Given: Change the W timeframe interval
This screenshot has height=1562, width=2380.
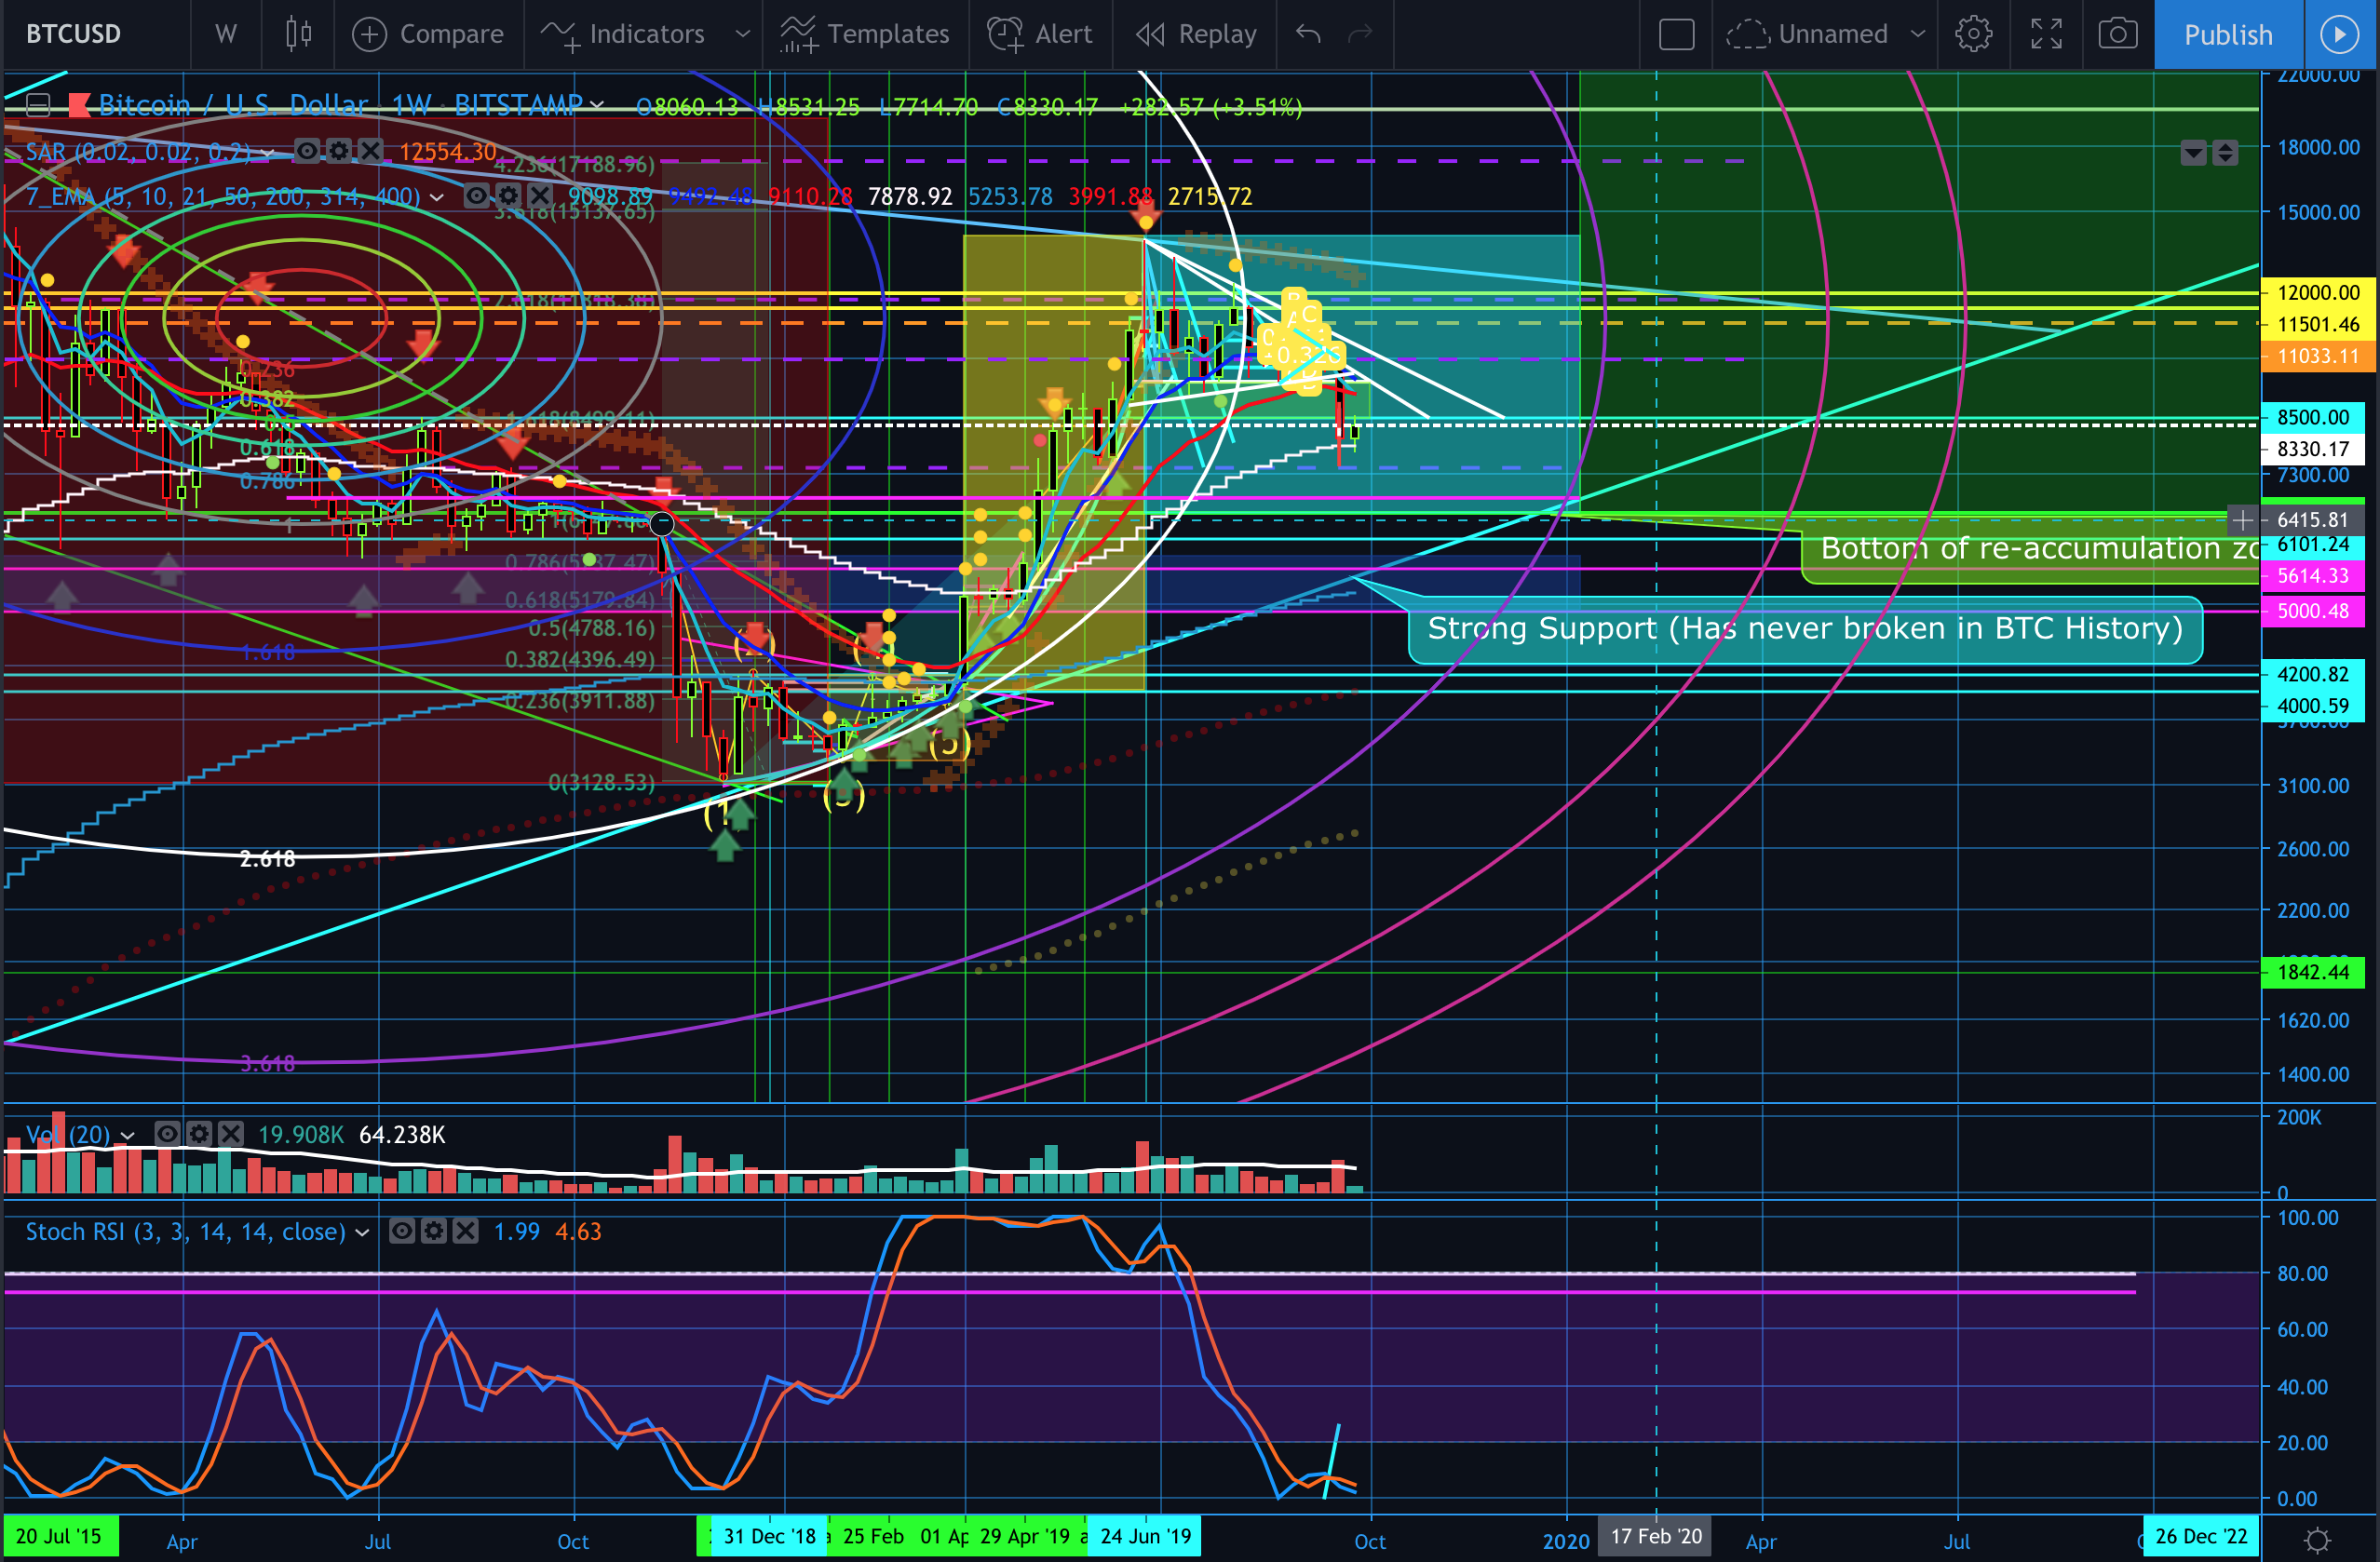Looking at the screenshot, I should [226, 34].
